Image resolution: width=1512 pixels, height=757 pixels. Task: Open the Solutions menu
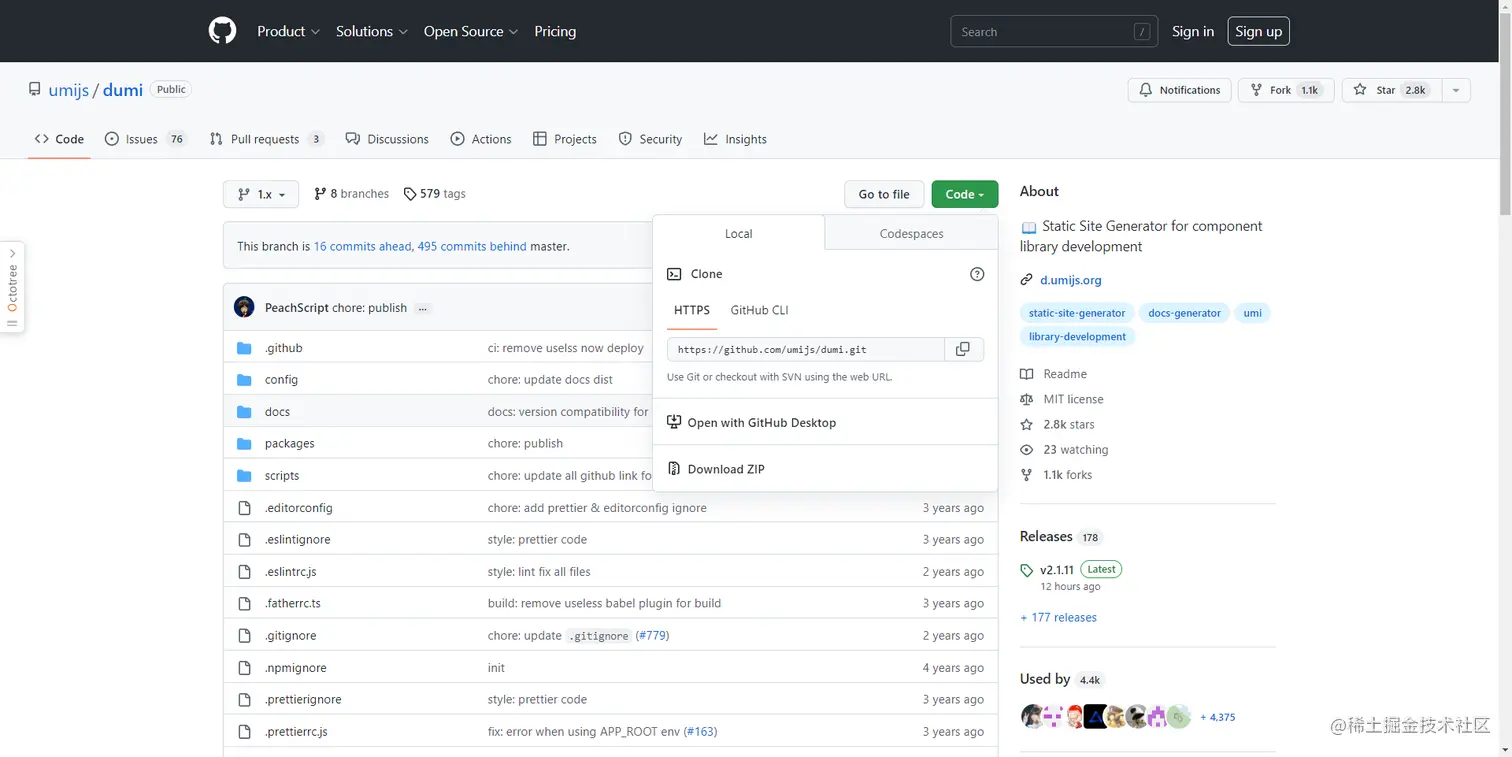click(372, 31)
